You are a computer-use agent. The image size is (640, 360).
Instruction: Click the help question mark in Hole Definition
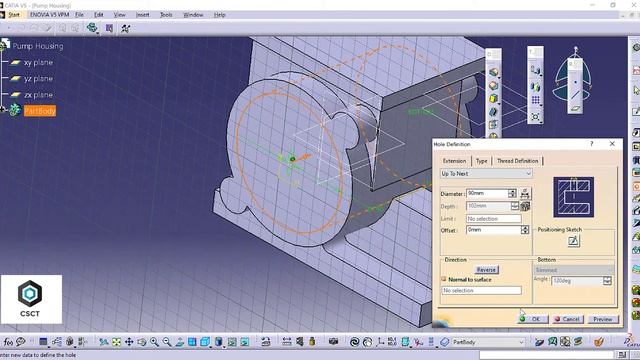(x=591, y=144)
